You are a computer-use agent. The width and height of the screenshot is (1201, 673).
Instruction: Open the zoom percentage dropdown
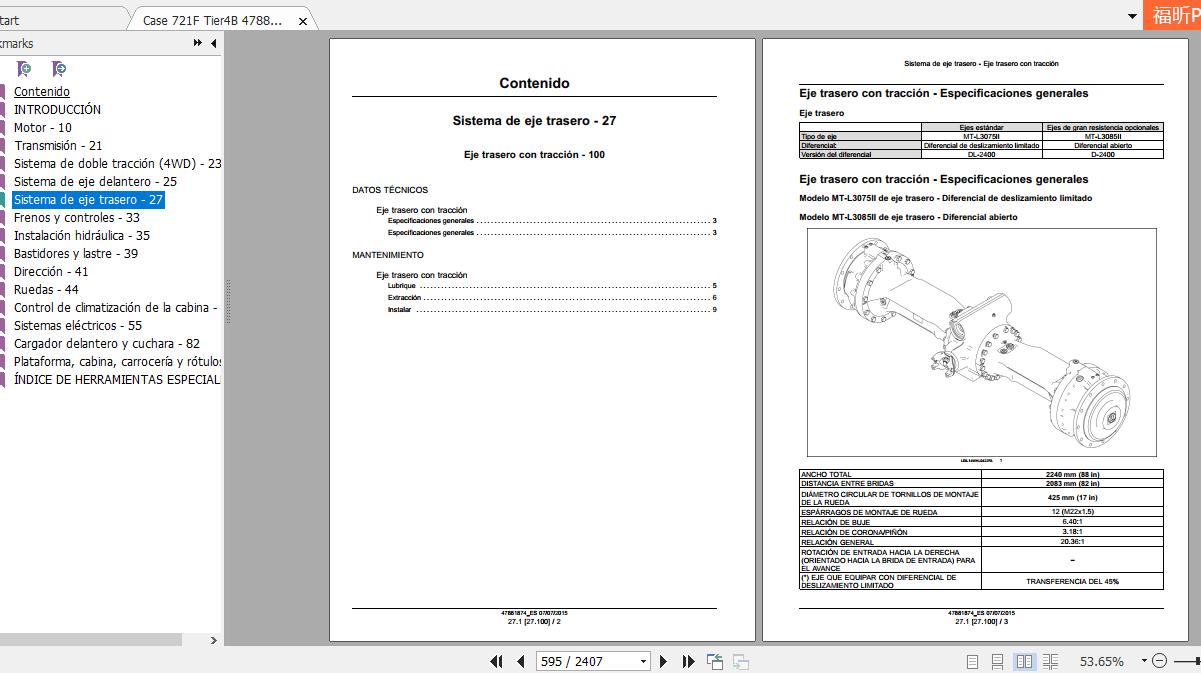1145,660
